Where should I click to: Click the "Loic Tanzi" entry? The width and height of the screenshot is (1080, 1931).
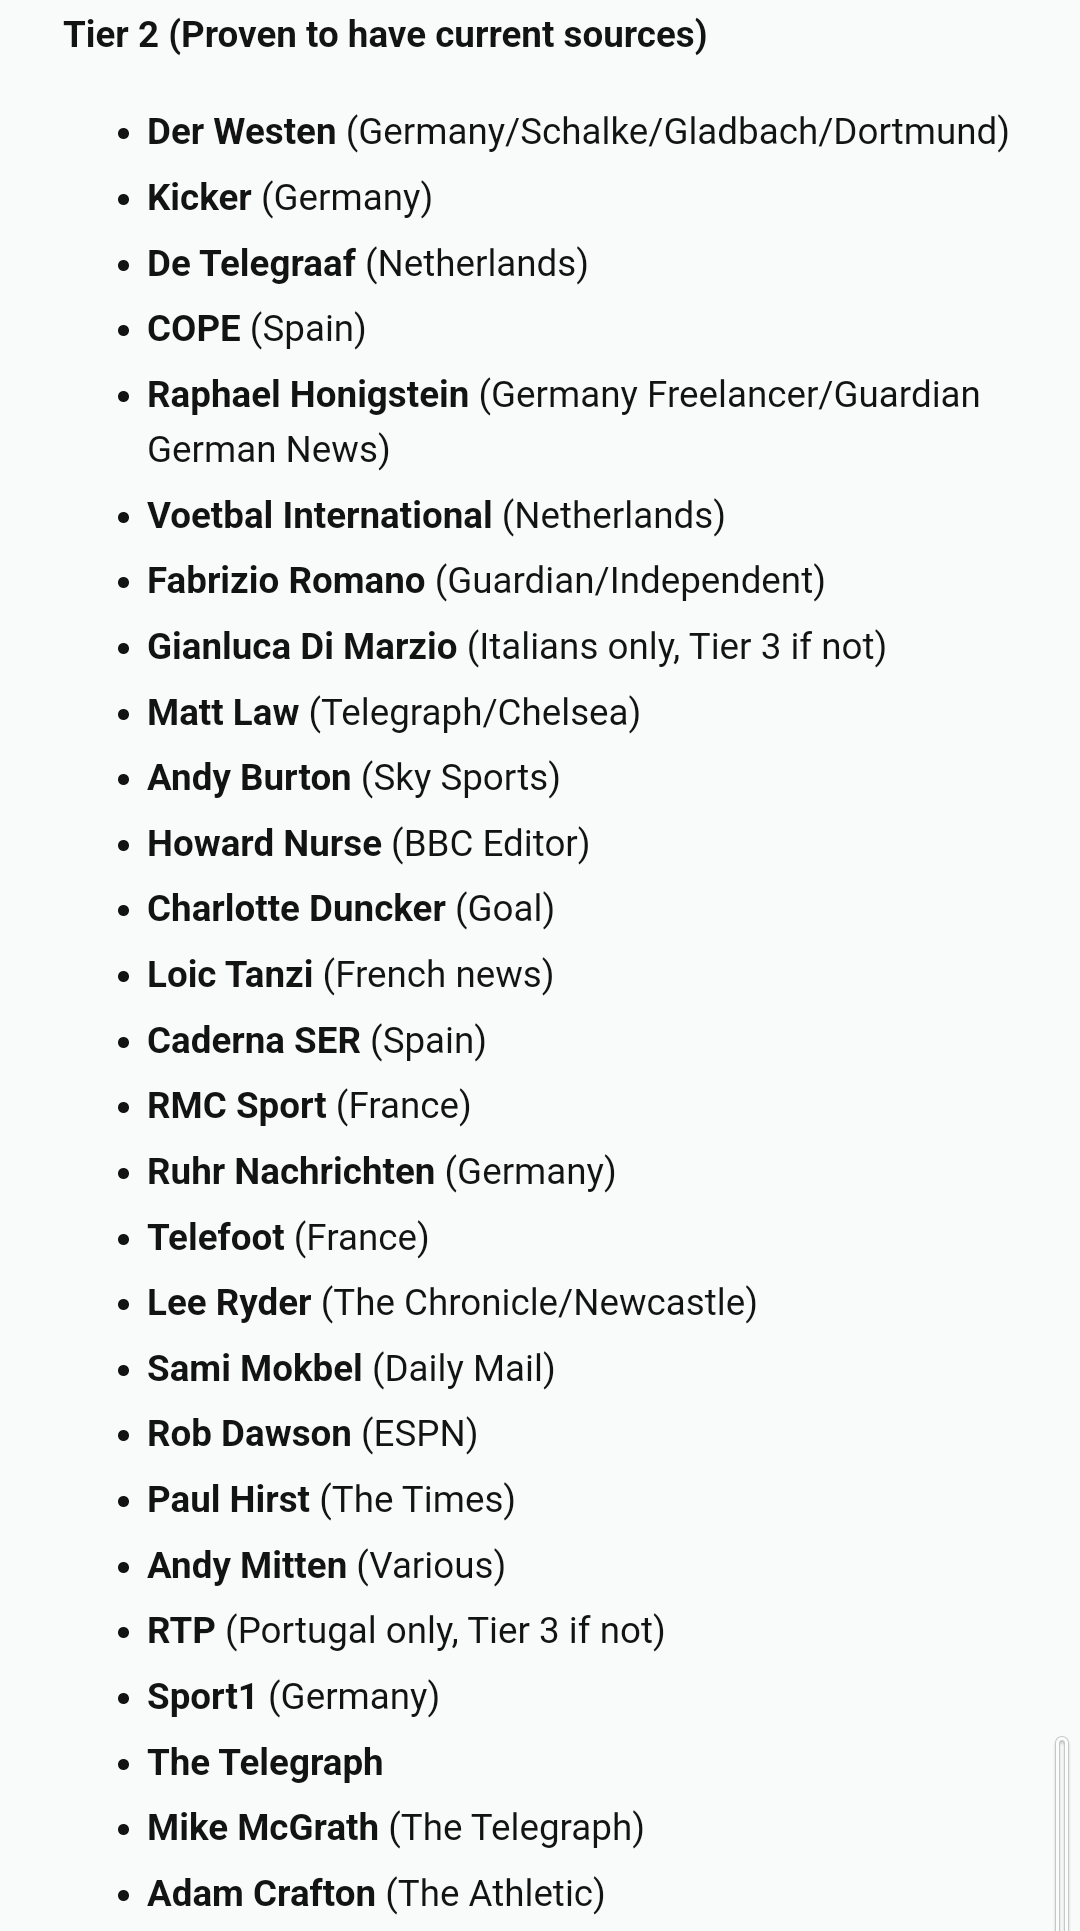(229, 975)
